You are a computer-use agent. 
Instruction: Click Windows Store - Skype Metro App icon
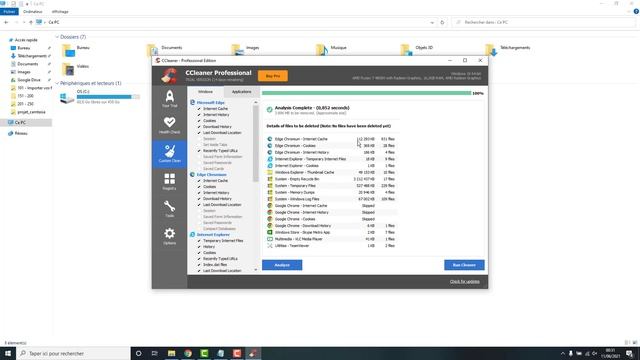(x=270, y=232)
